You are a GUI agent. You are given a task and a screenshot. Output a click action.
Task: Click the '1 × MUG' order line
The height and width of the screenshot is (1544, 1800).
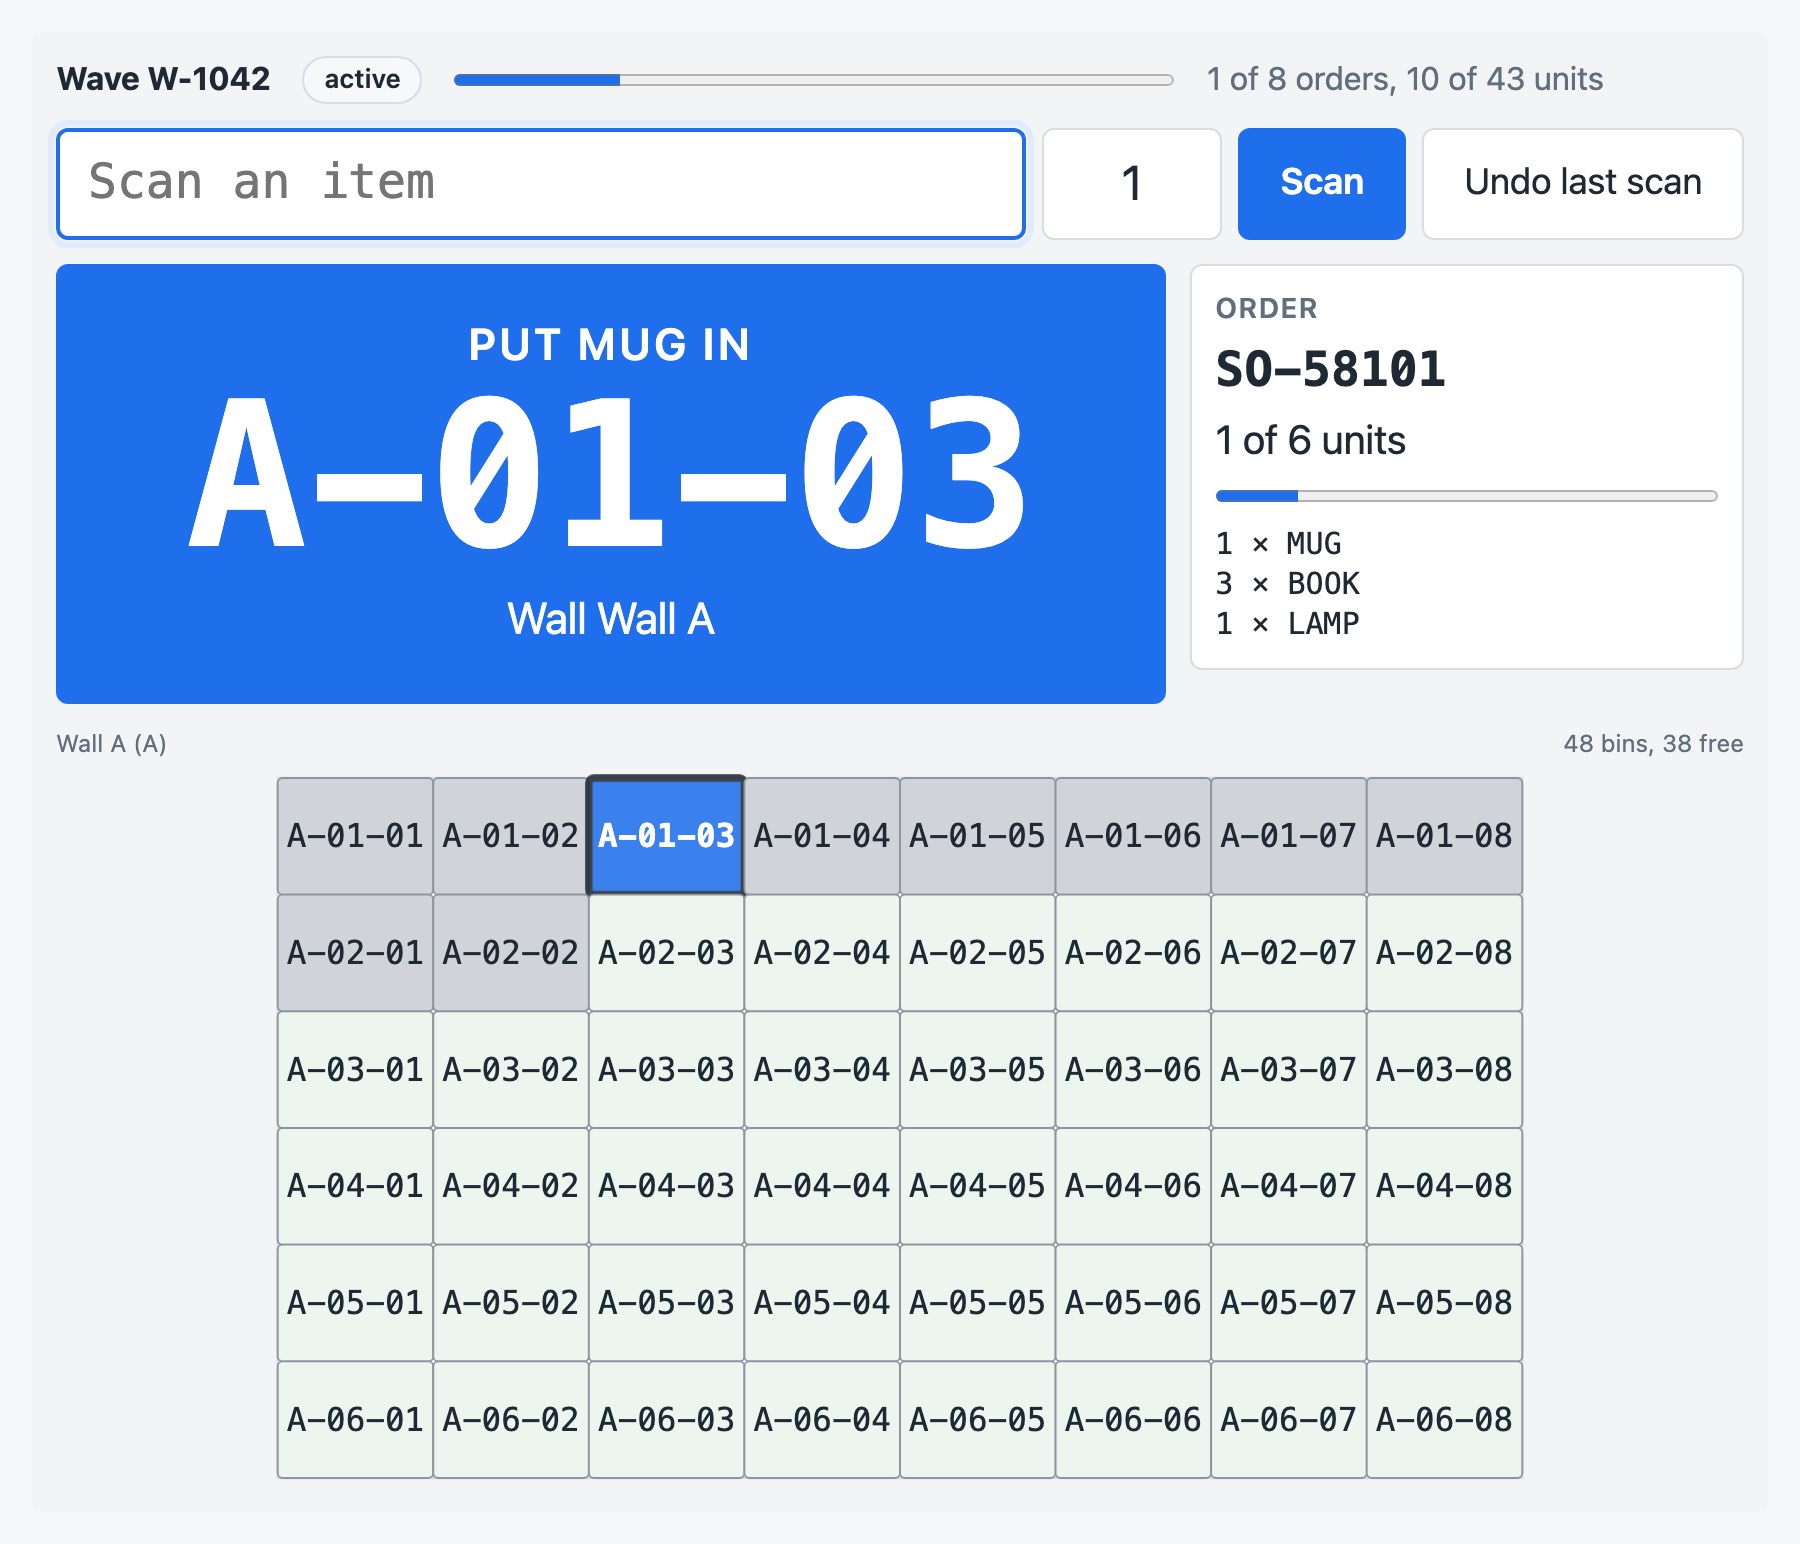[1278, 544]
